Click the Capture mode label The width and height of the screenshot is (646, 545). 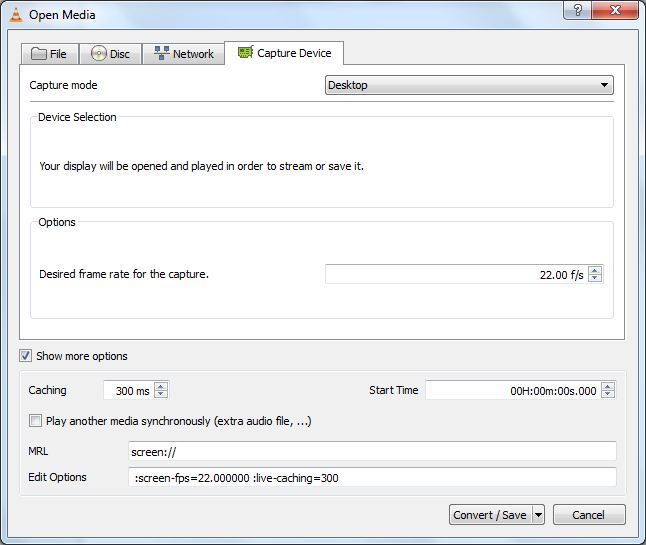(x=63, y=85)
